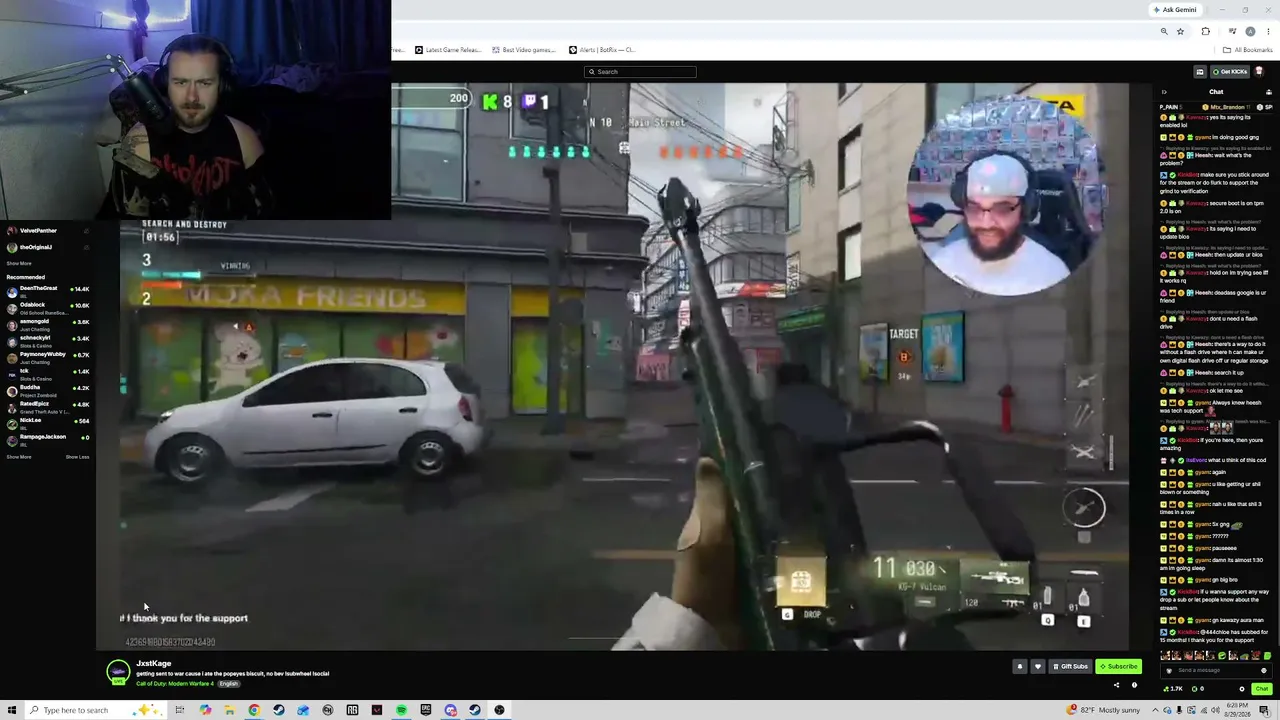Focus the Windows taskbar search box
This screenshot has width=1280, height=720.
tap(95, 710)
